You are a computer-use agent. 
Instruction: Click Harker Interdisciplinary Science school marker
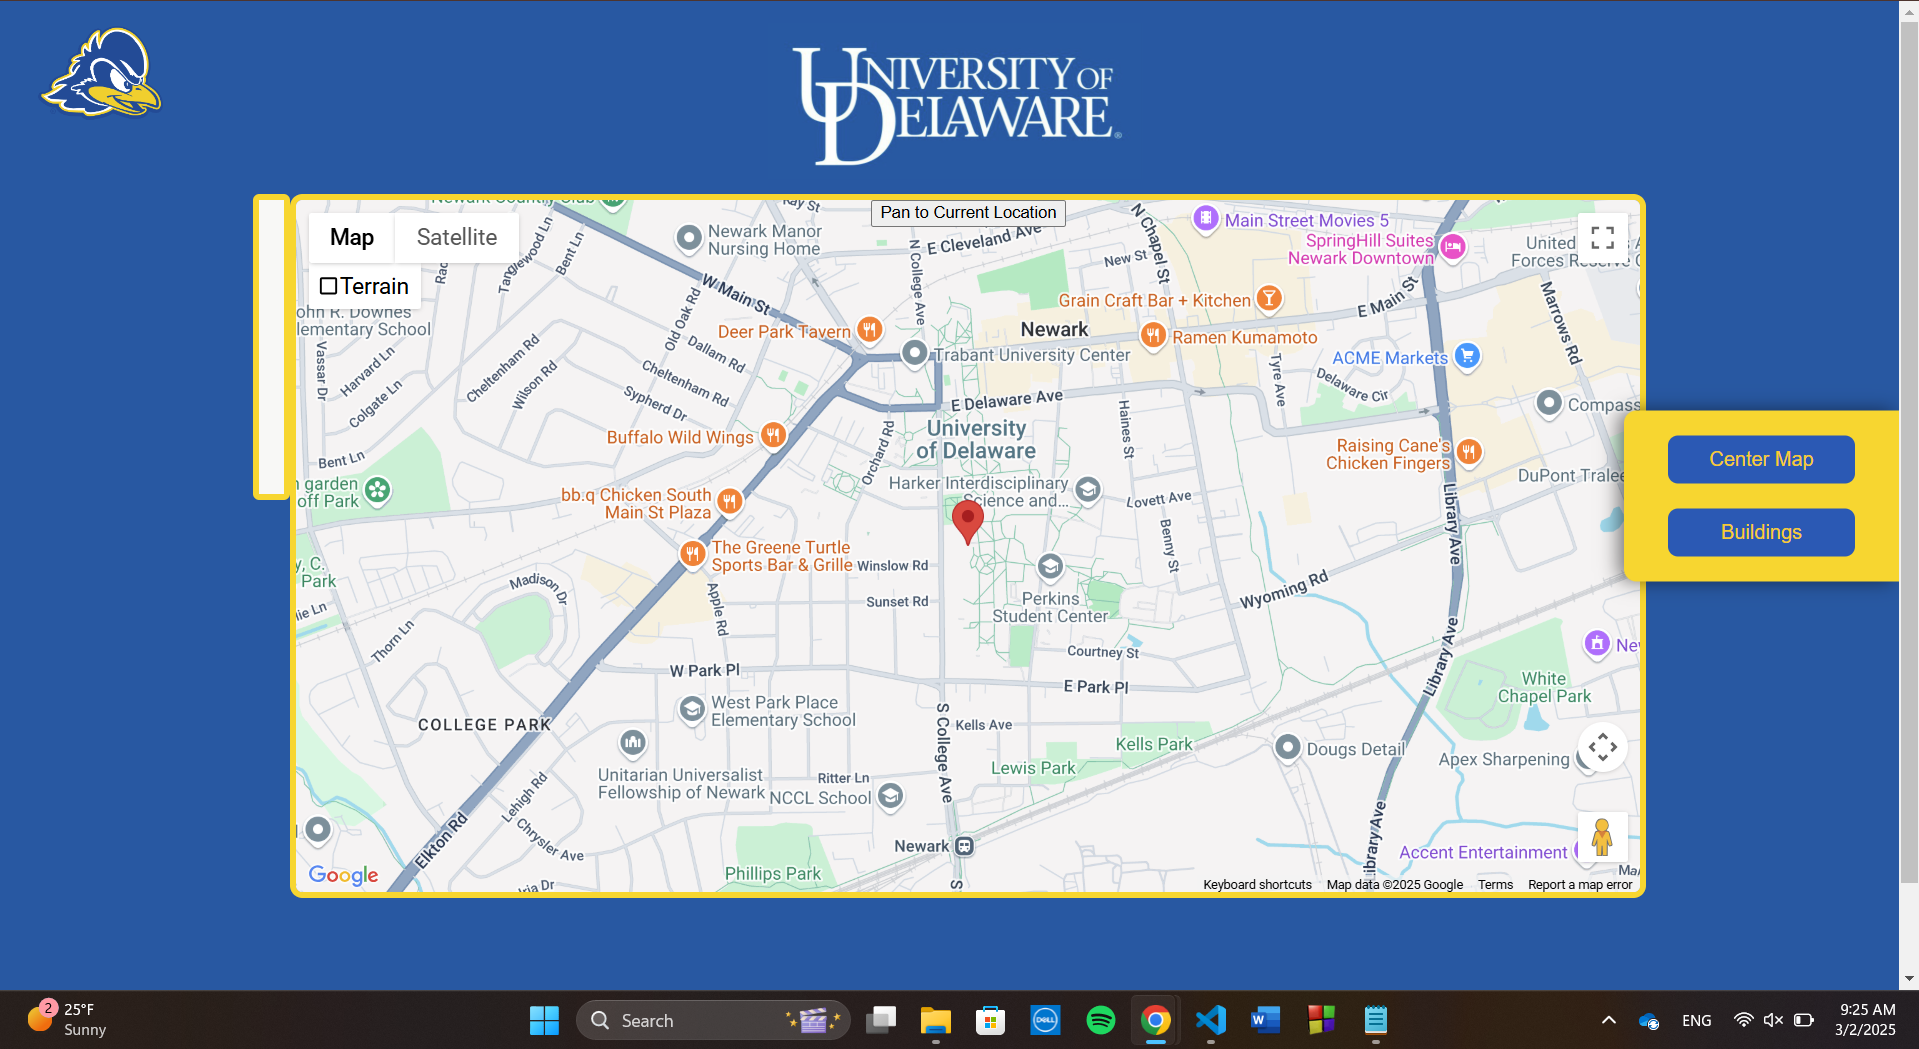tap(1088, 489)
